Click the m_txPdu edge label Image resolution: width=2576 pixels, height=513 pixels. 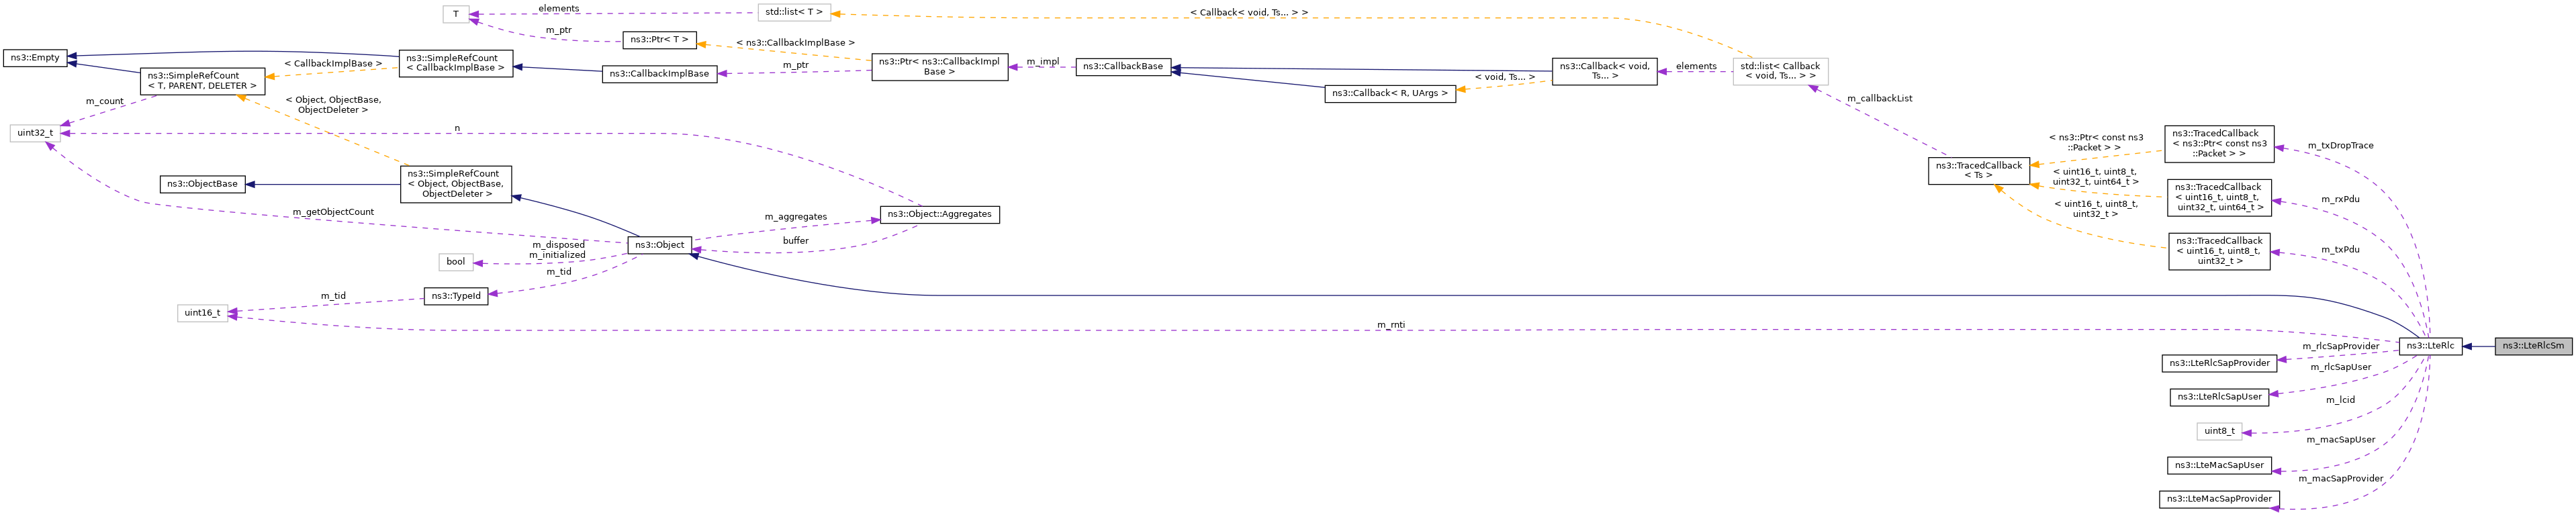click(x=2340, y=250)
